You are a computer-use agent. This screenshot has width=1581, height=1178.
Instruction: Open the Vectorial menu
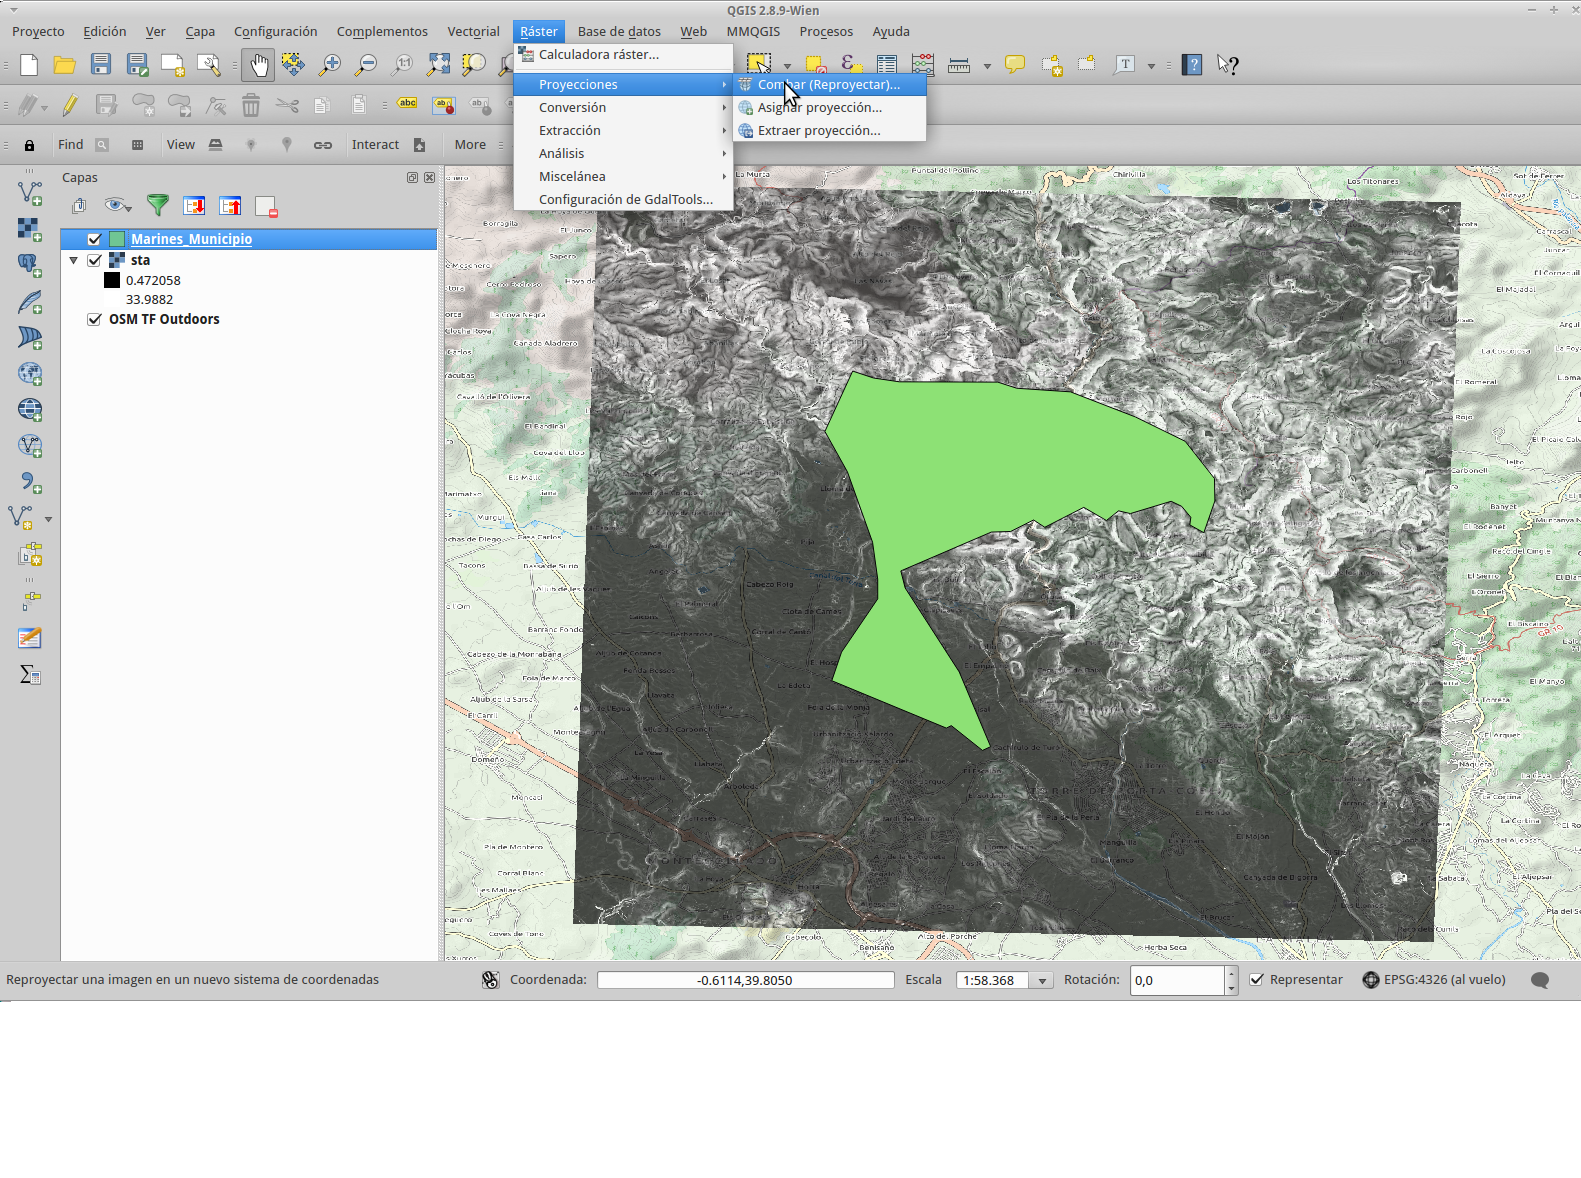(473, 32)
